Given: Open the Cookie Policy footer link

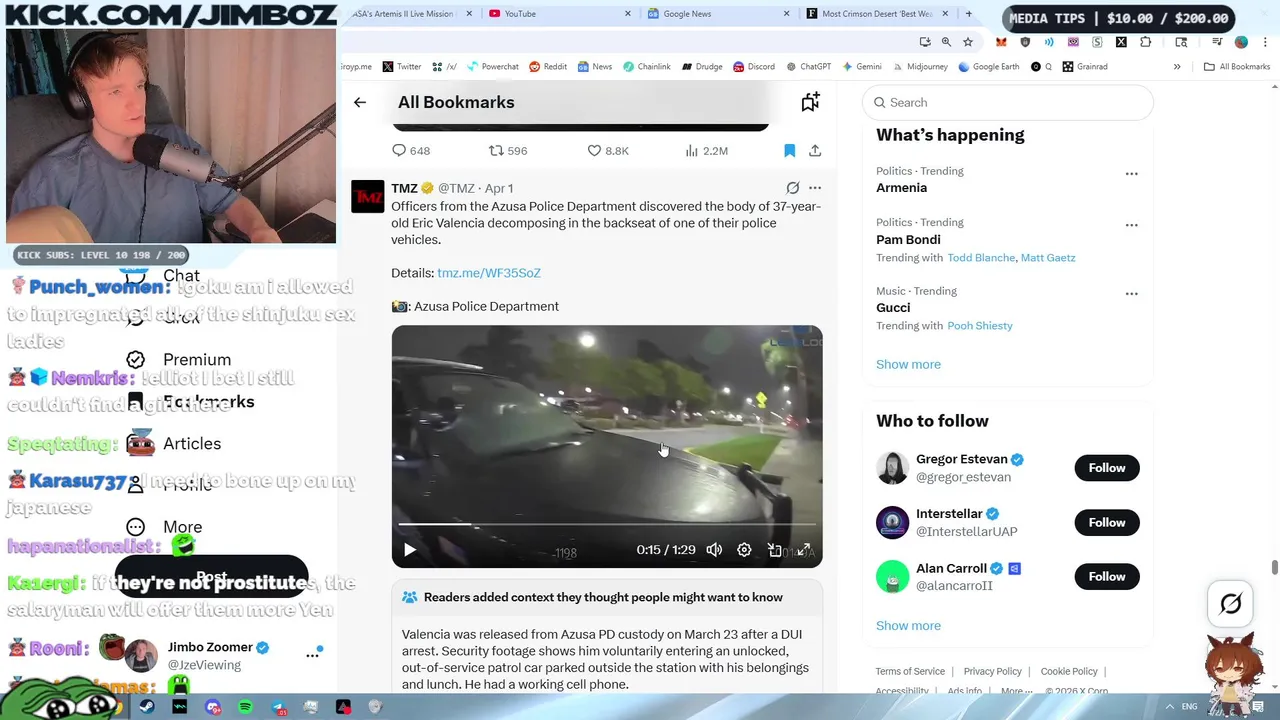Looking at the screenshot, I should pos(1069,671).
